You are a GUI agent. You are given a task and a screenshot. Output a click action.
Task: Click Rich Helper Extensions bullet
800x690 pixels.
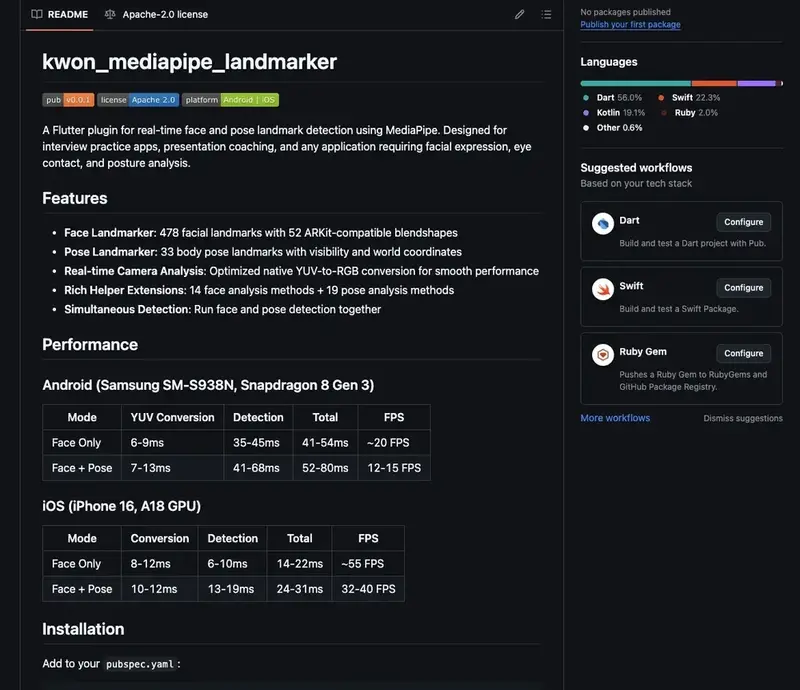pyautogui.click(x=259, y=290)
